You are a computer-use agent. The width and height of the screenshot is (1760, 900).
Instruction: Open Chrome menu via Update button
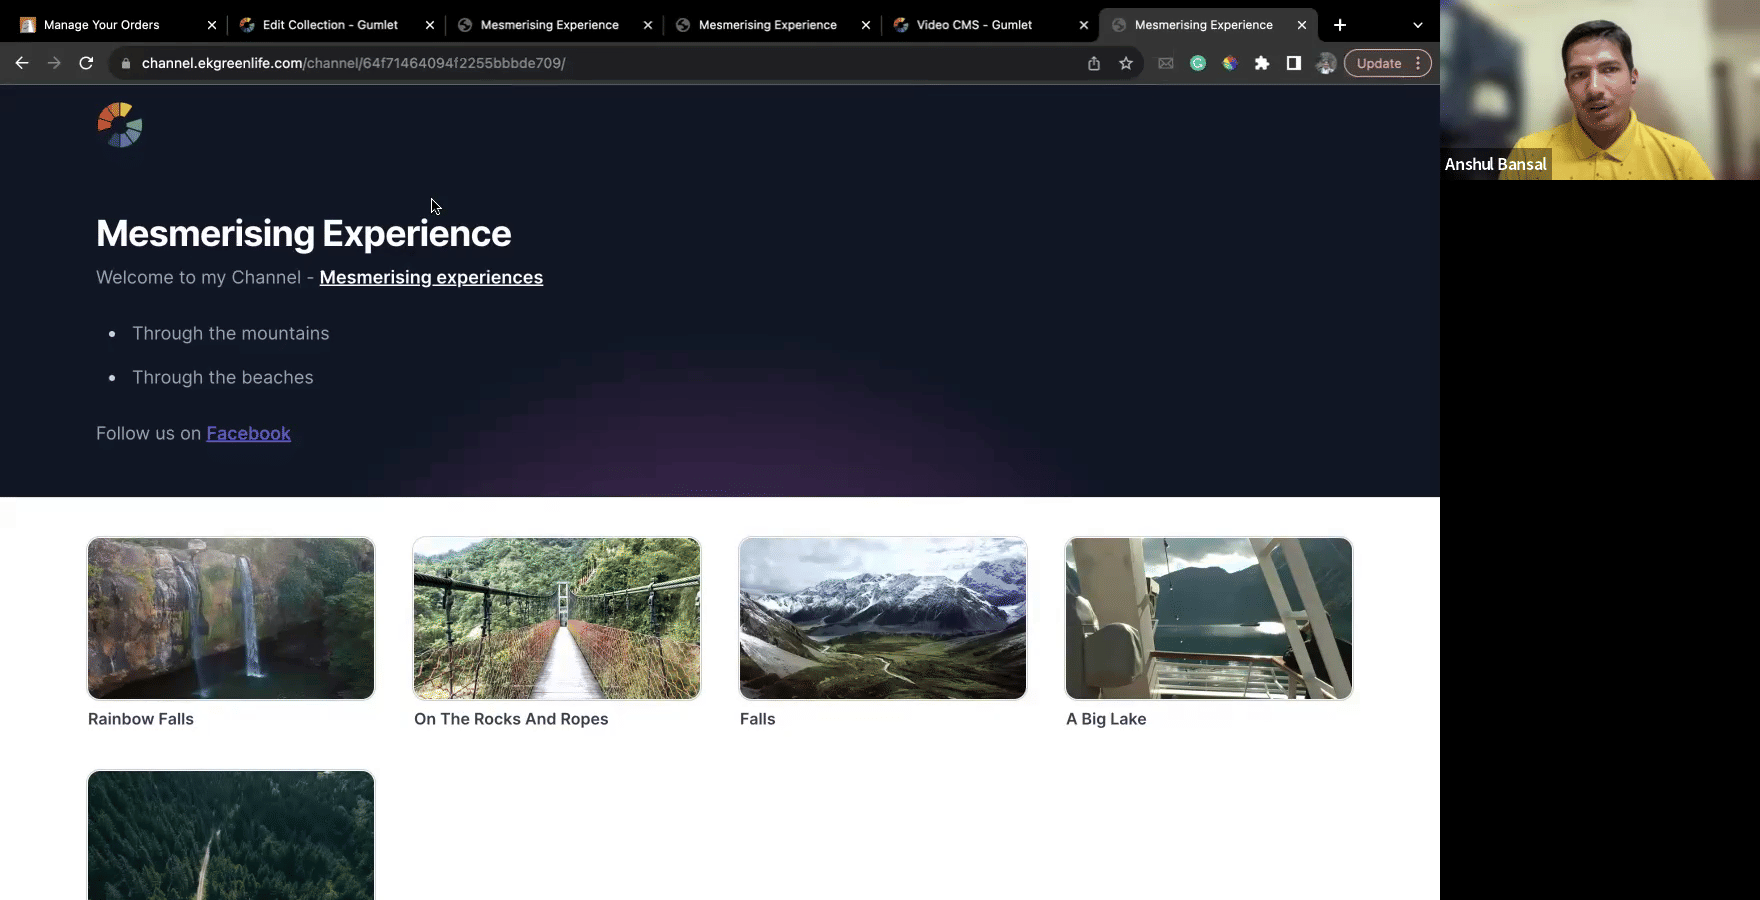pos(1387,63)
